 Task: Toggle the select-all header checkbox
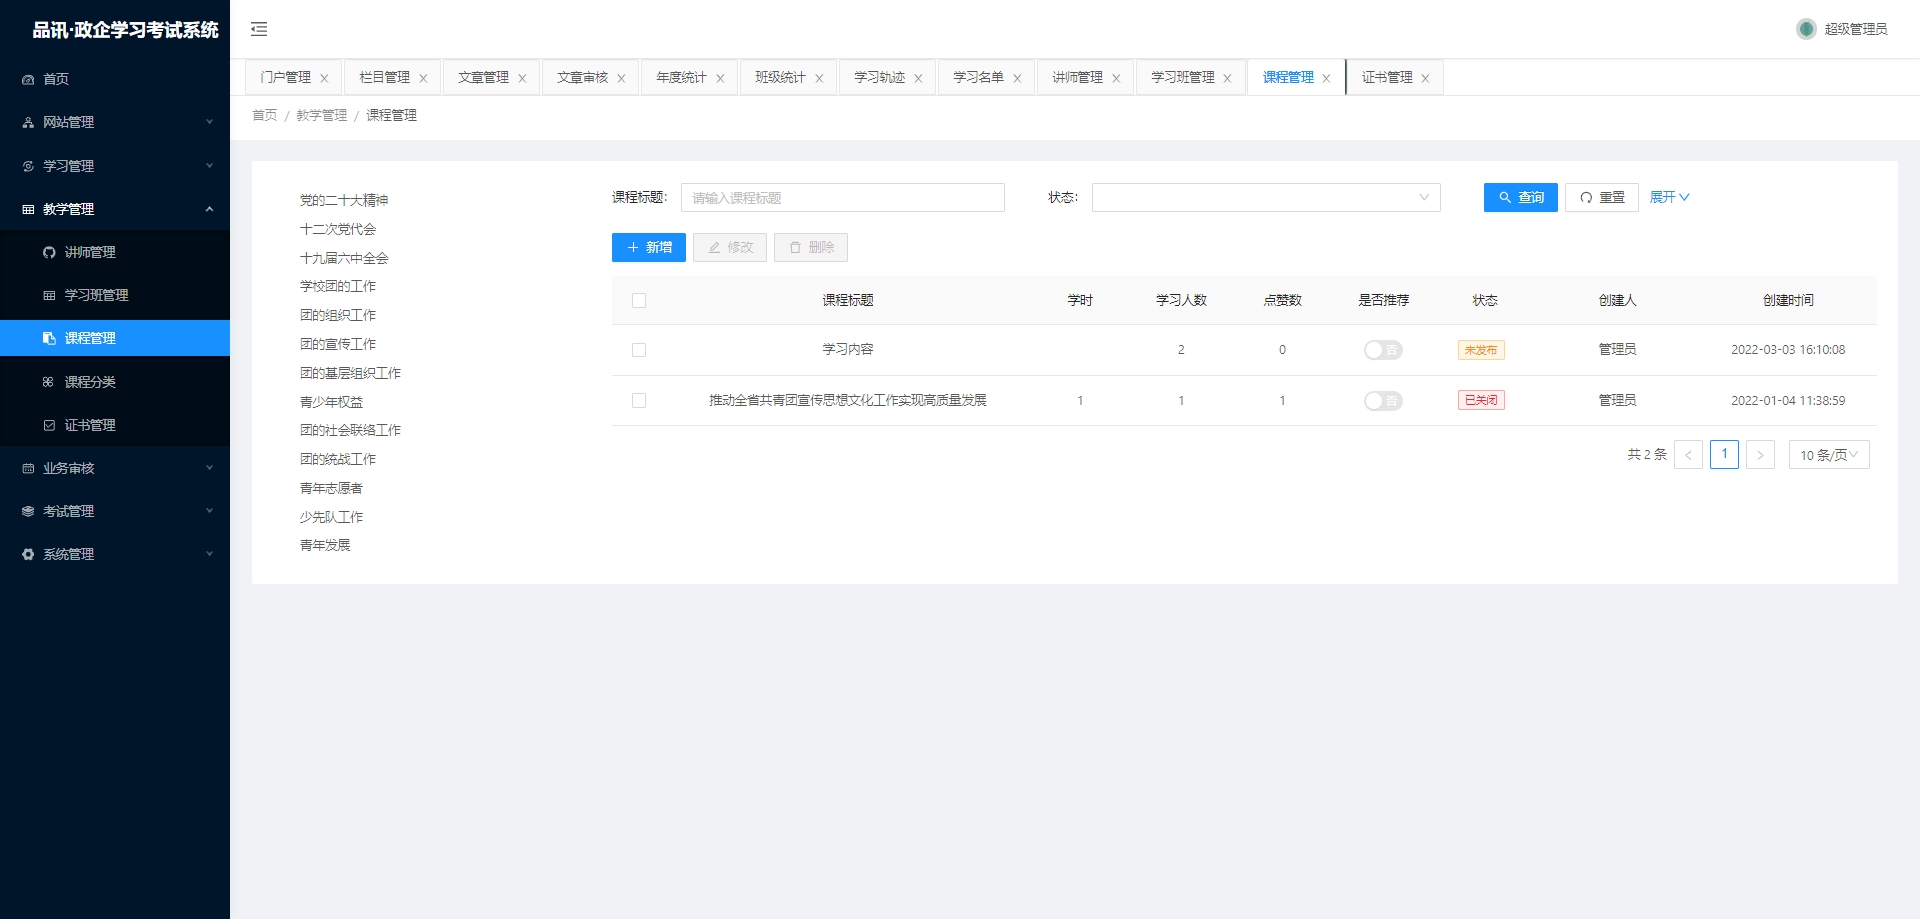click(x=639, y=300)
